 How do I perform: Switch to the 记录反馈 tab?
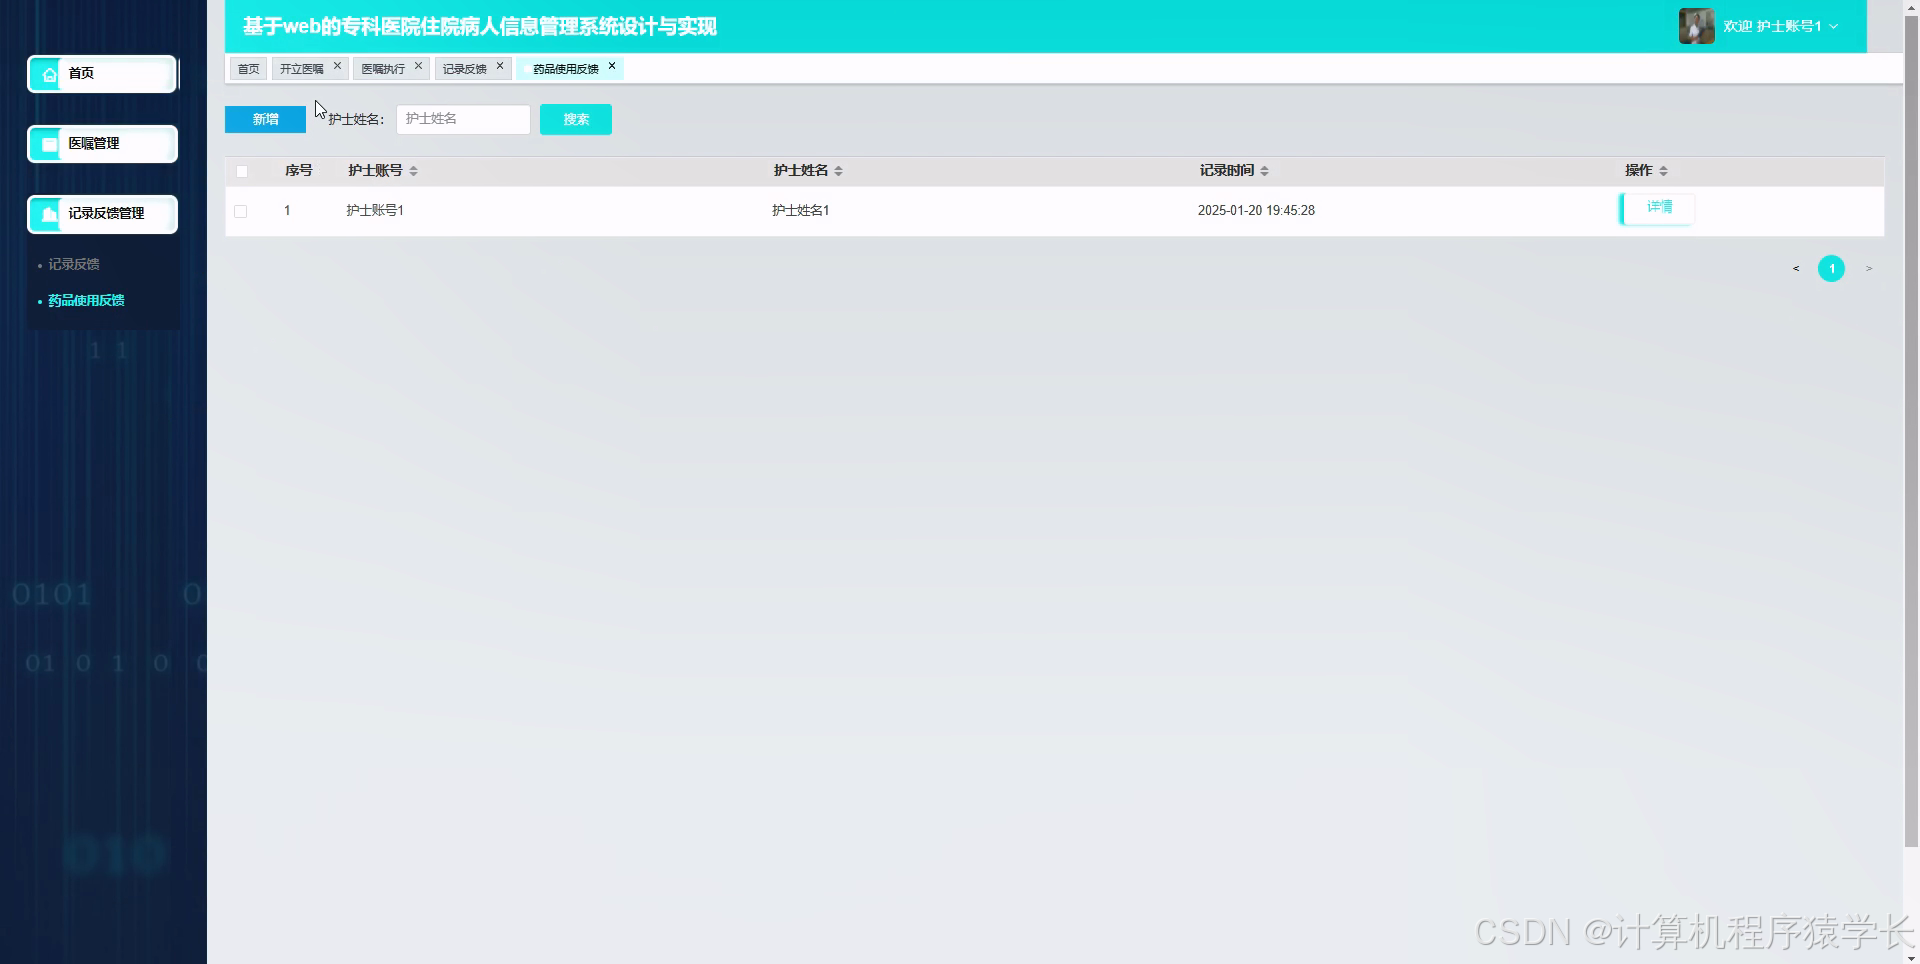click(465, 69)
